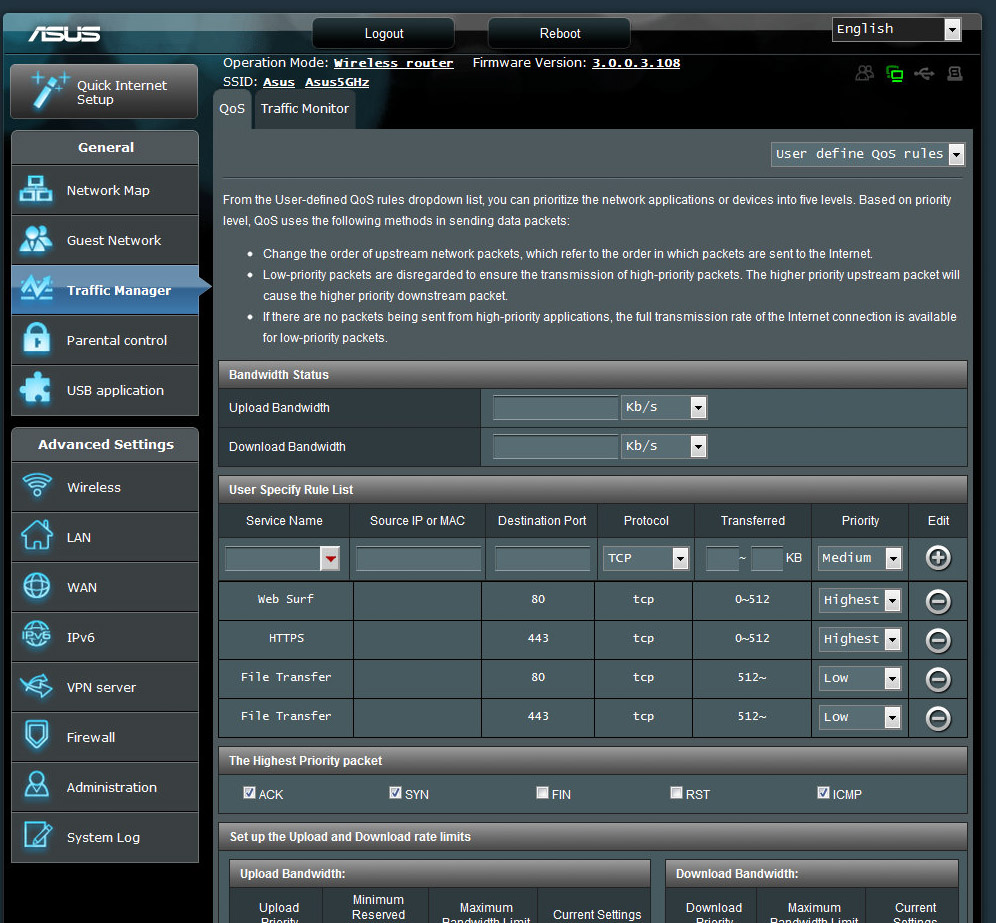
Task: Open VPN server arrows icon
Action: [x=36, y=685]
